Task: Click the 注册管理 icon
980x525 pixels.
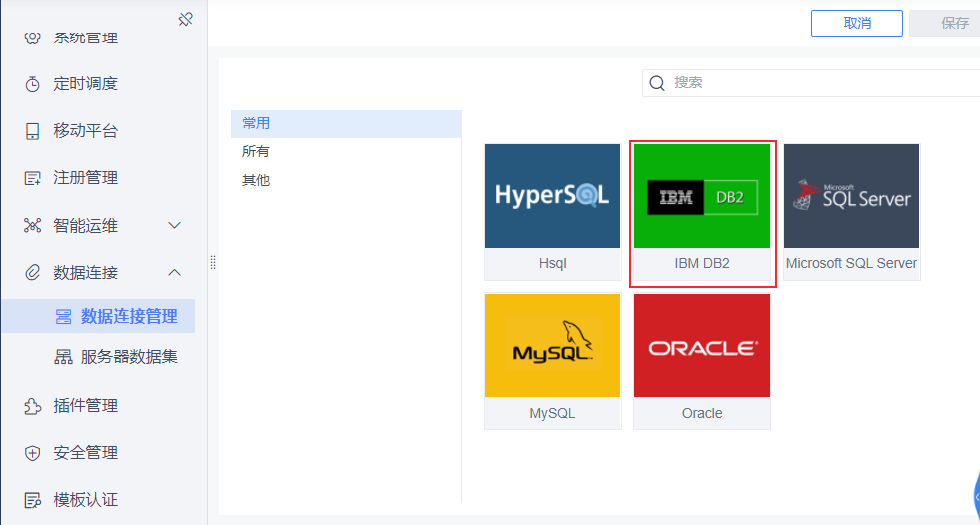Action: pos(32,178)
